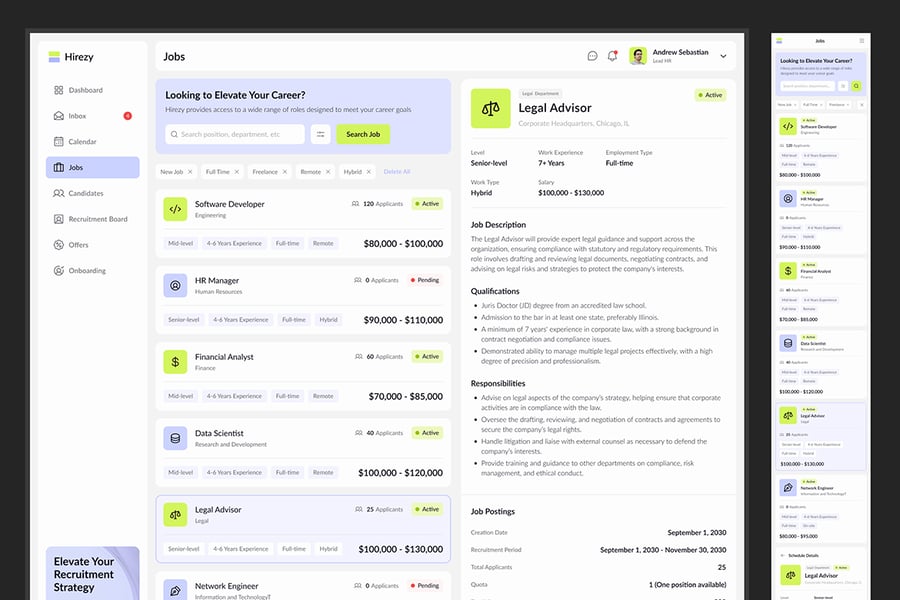The image size is (900, 600).
Task: Click the filter settings icon beside search
Action: click(321, 134)
